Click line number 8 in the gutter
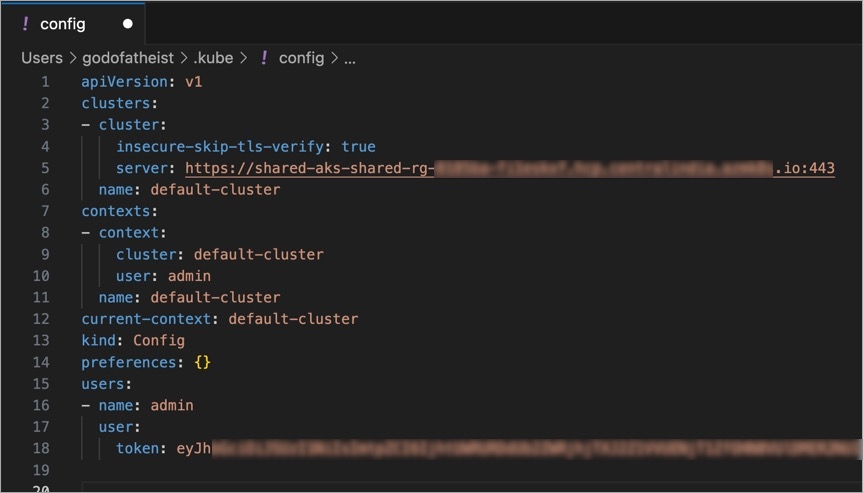Image resolution: width=863 pixels, height=493 pixels. pos(45,233)
